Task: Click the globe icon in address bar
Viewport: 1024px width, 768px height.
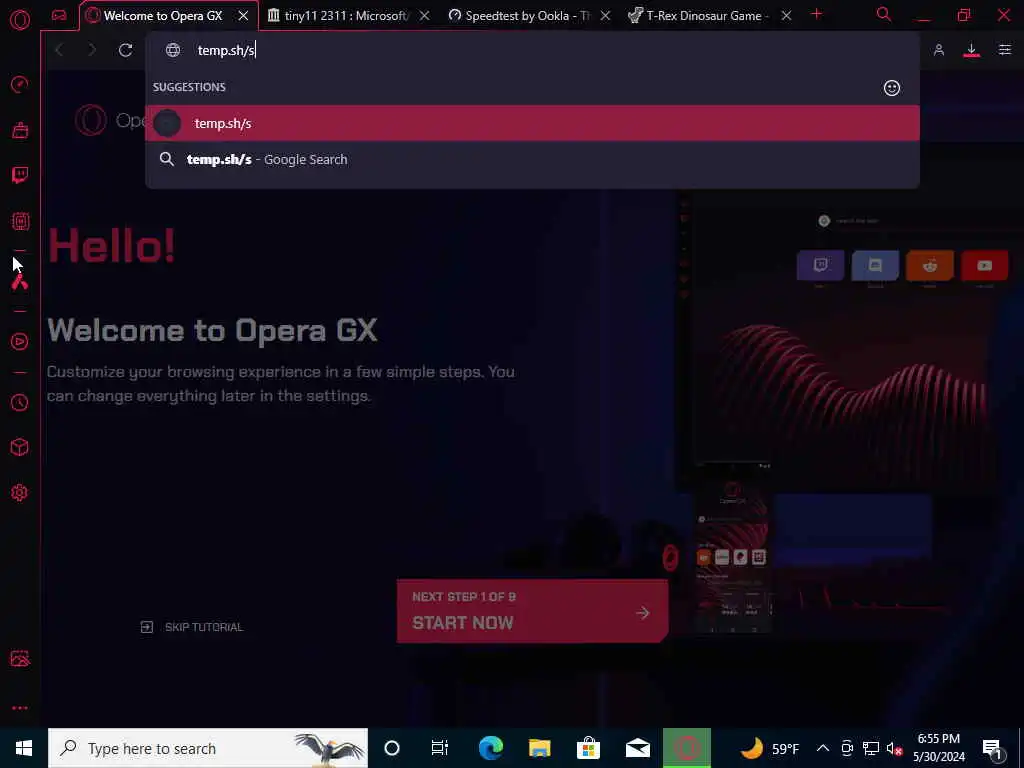Action: 172,50
